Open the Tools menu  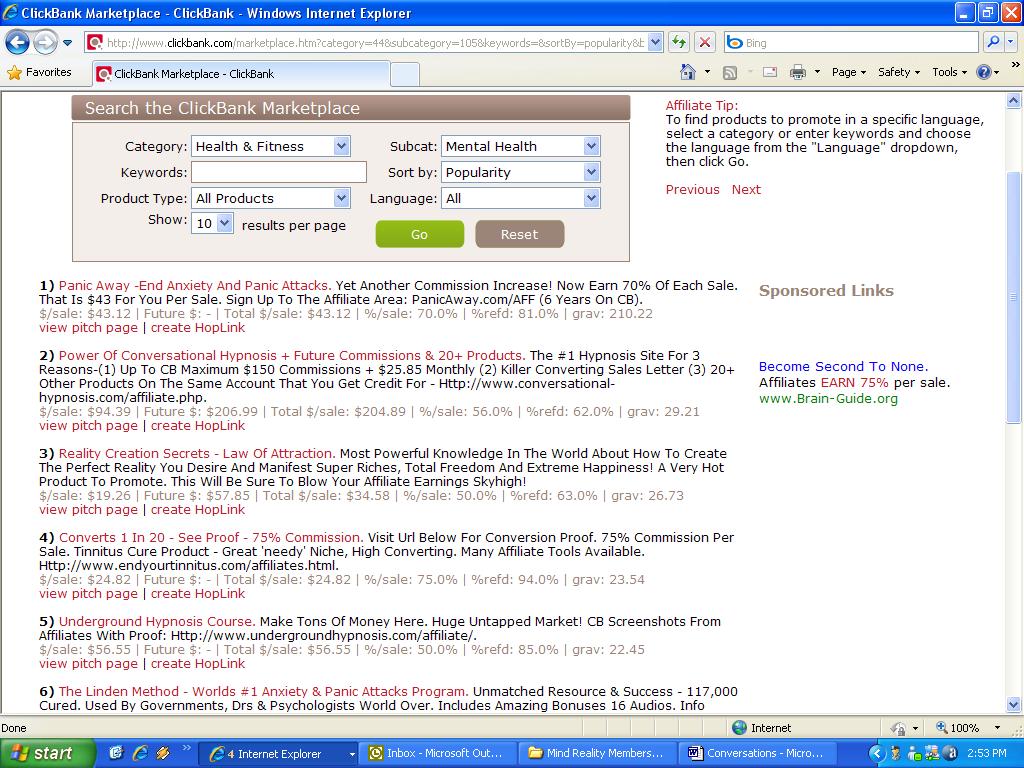coord(949,72)
